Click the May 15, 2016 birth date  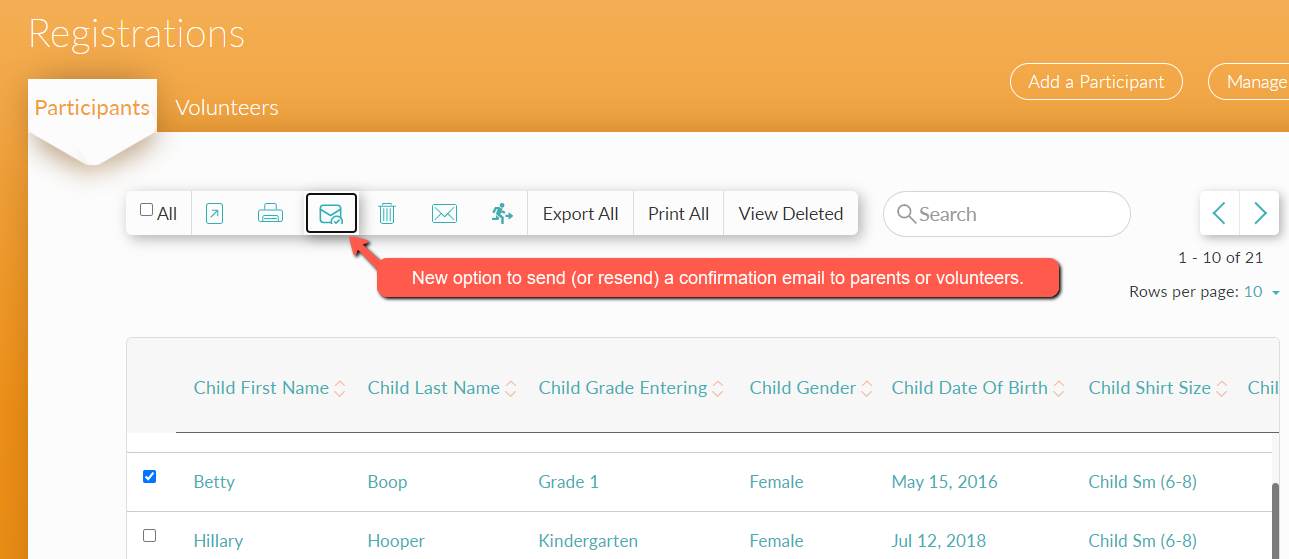(945, 482)
